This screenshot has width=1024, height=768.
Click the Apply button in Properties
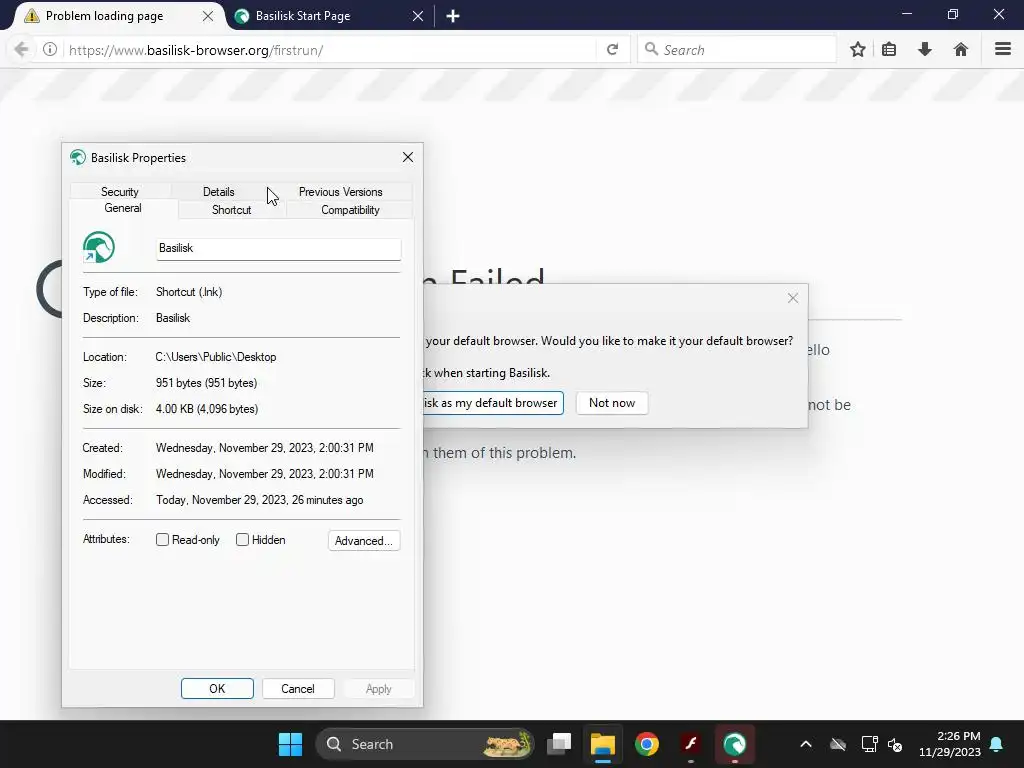378,688
